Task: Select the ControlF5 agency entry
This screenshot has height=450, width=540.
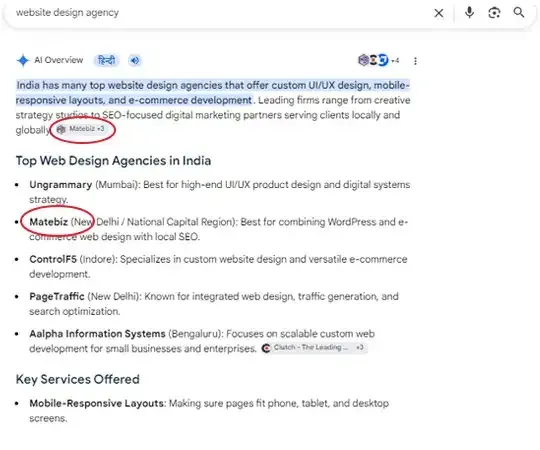Action: 53,259
